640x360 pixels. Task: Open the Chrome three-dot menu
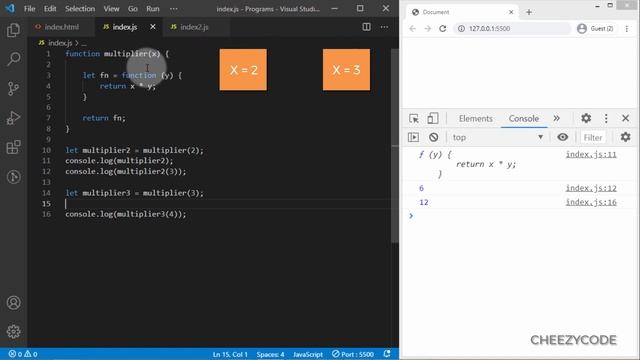coord(627,29)
